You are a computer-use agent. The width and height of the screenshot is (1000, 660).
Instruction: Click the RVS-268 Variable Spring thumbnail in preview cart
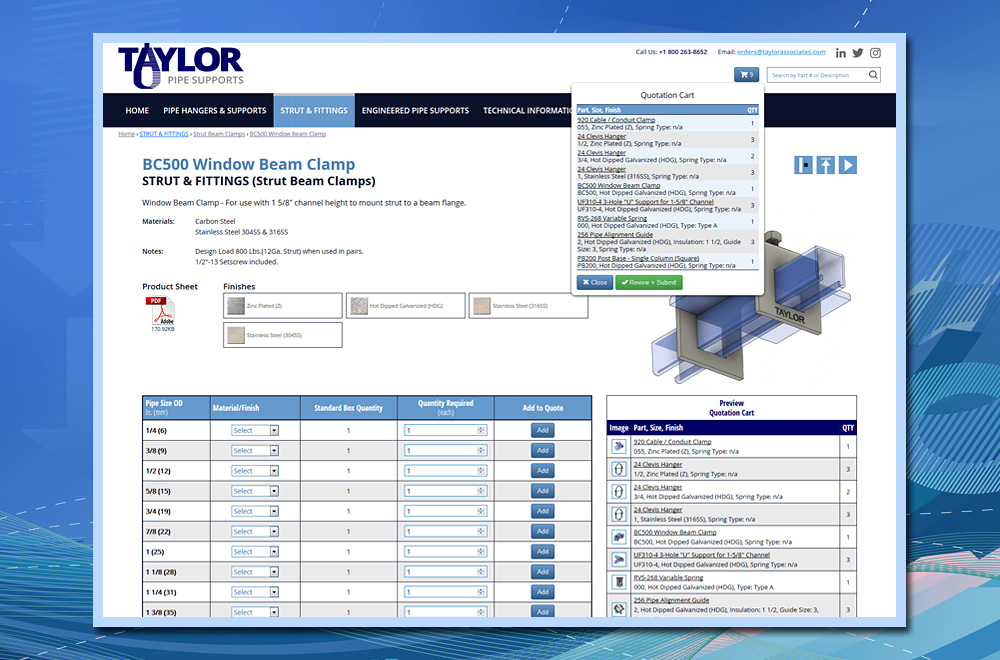619,582
